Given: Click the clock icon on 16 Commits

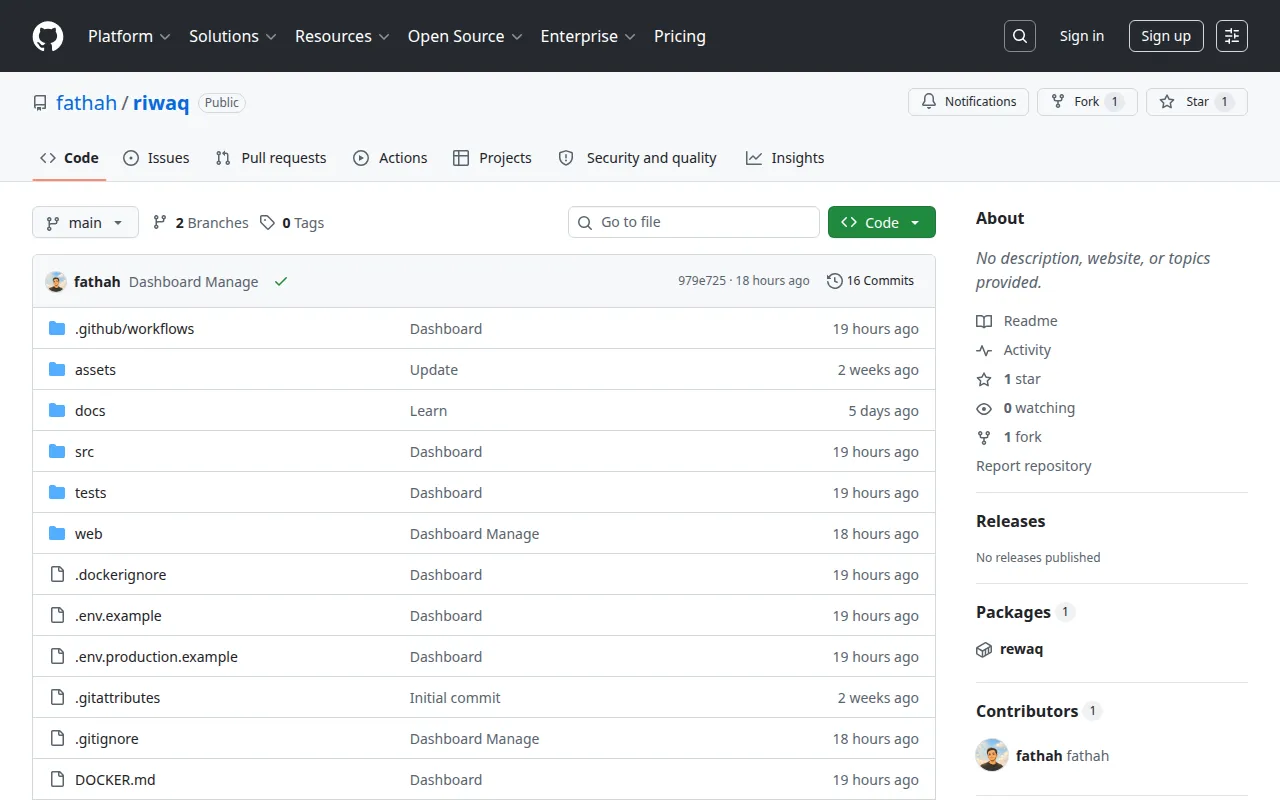Looking at the screenshot, I should [835, 281].
